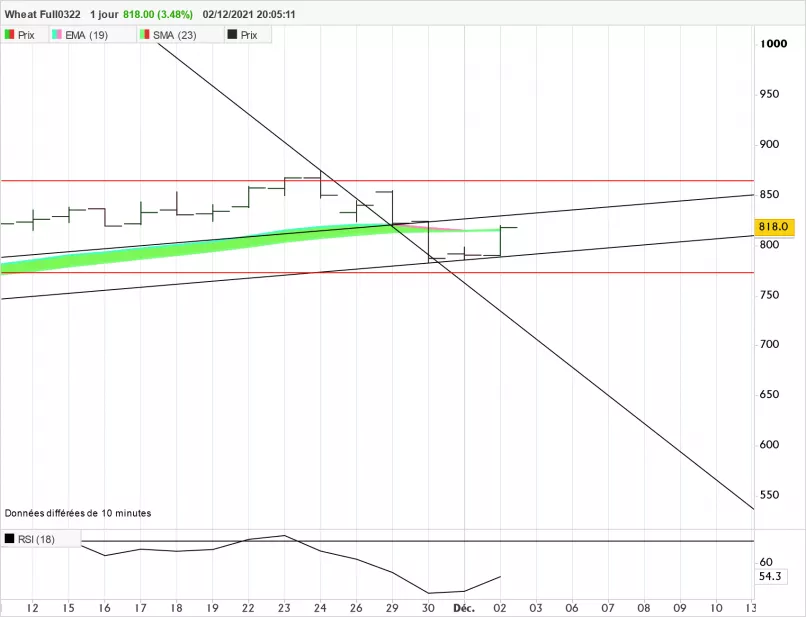Click the yellow 818.0 current price tag
Screen dimensions: 806x617
(774, 227)
